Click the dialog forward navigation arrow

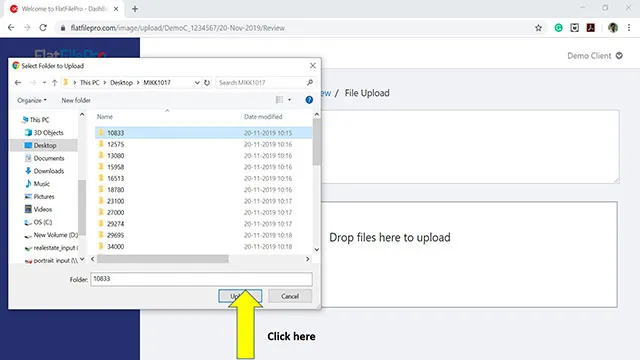pyautogui.click(x=33, y=82)
